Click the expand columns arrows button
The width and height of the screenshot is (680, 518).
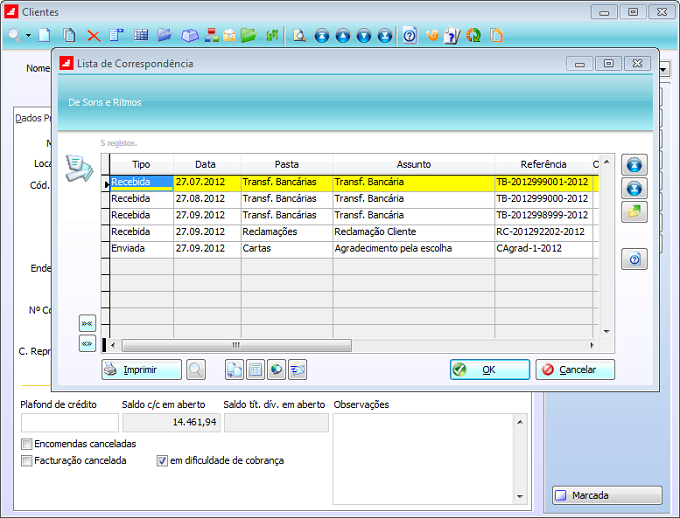point(87,344)
